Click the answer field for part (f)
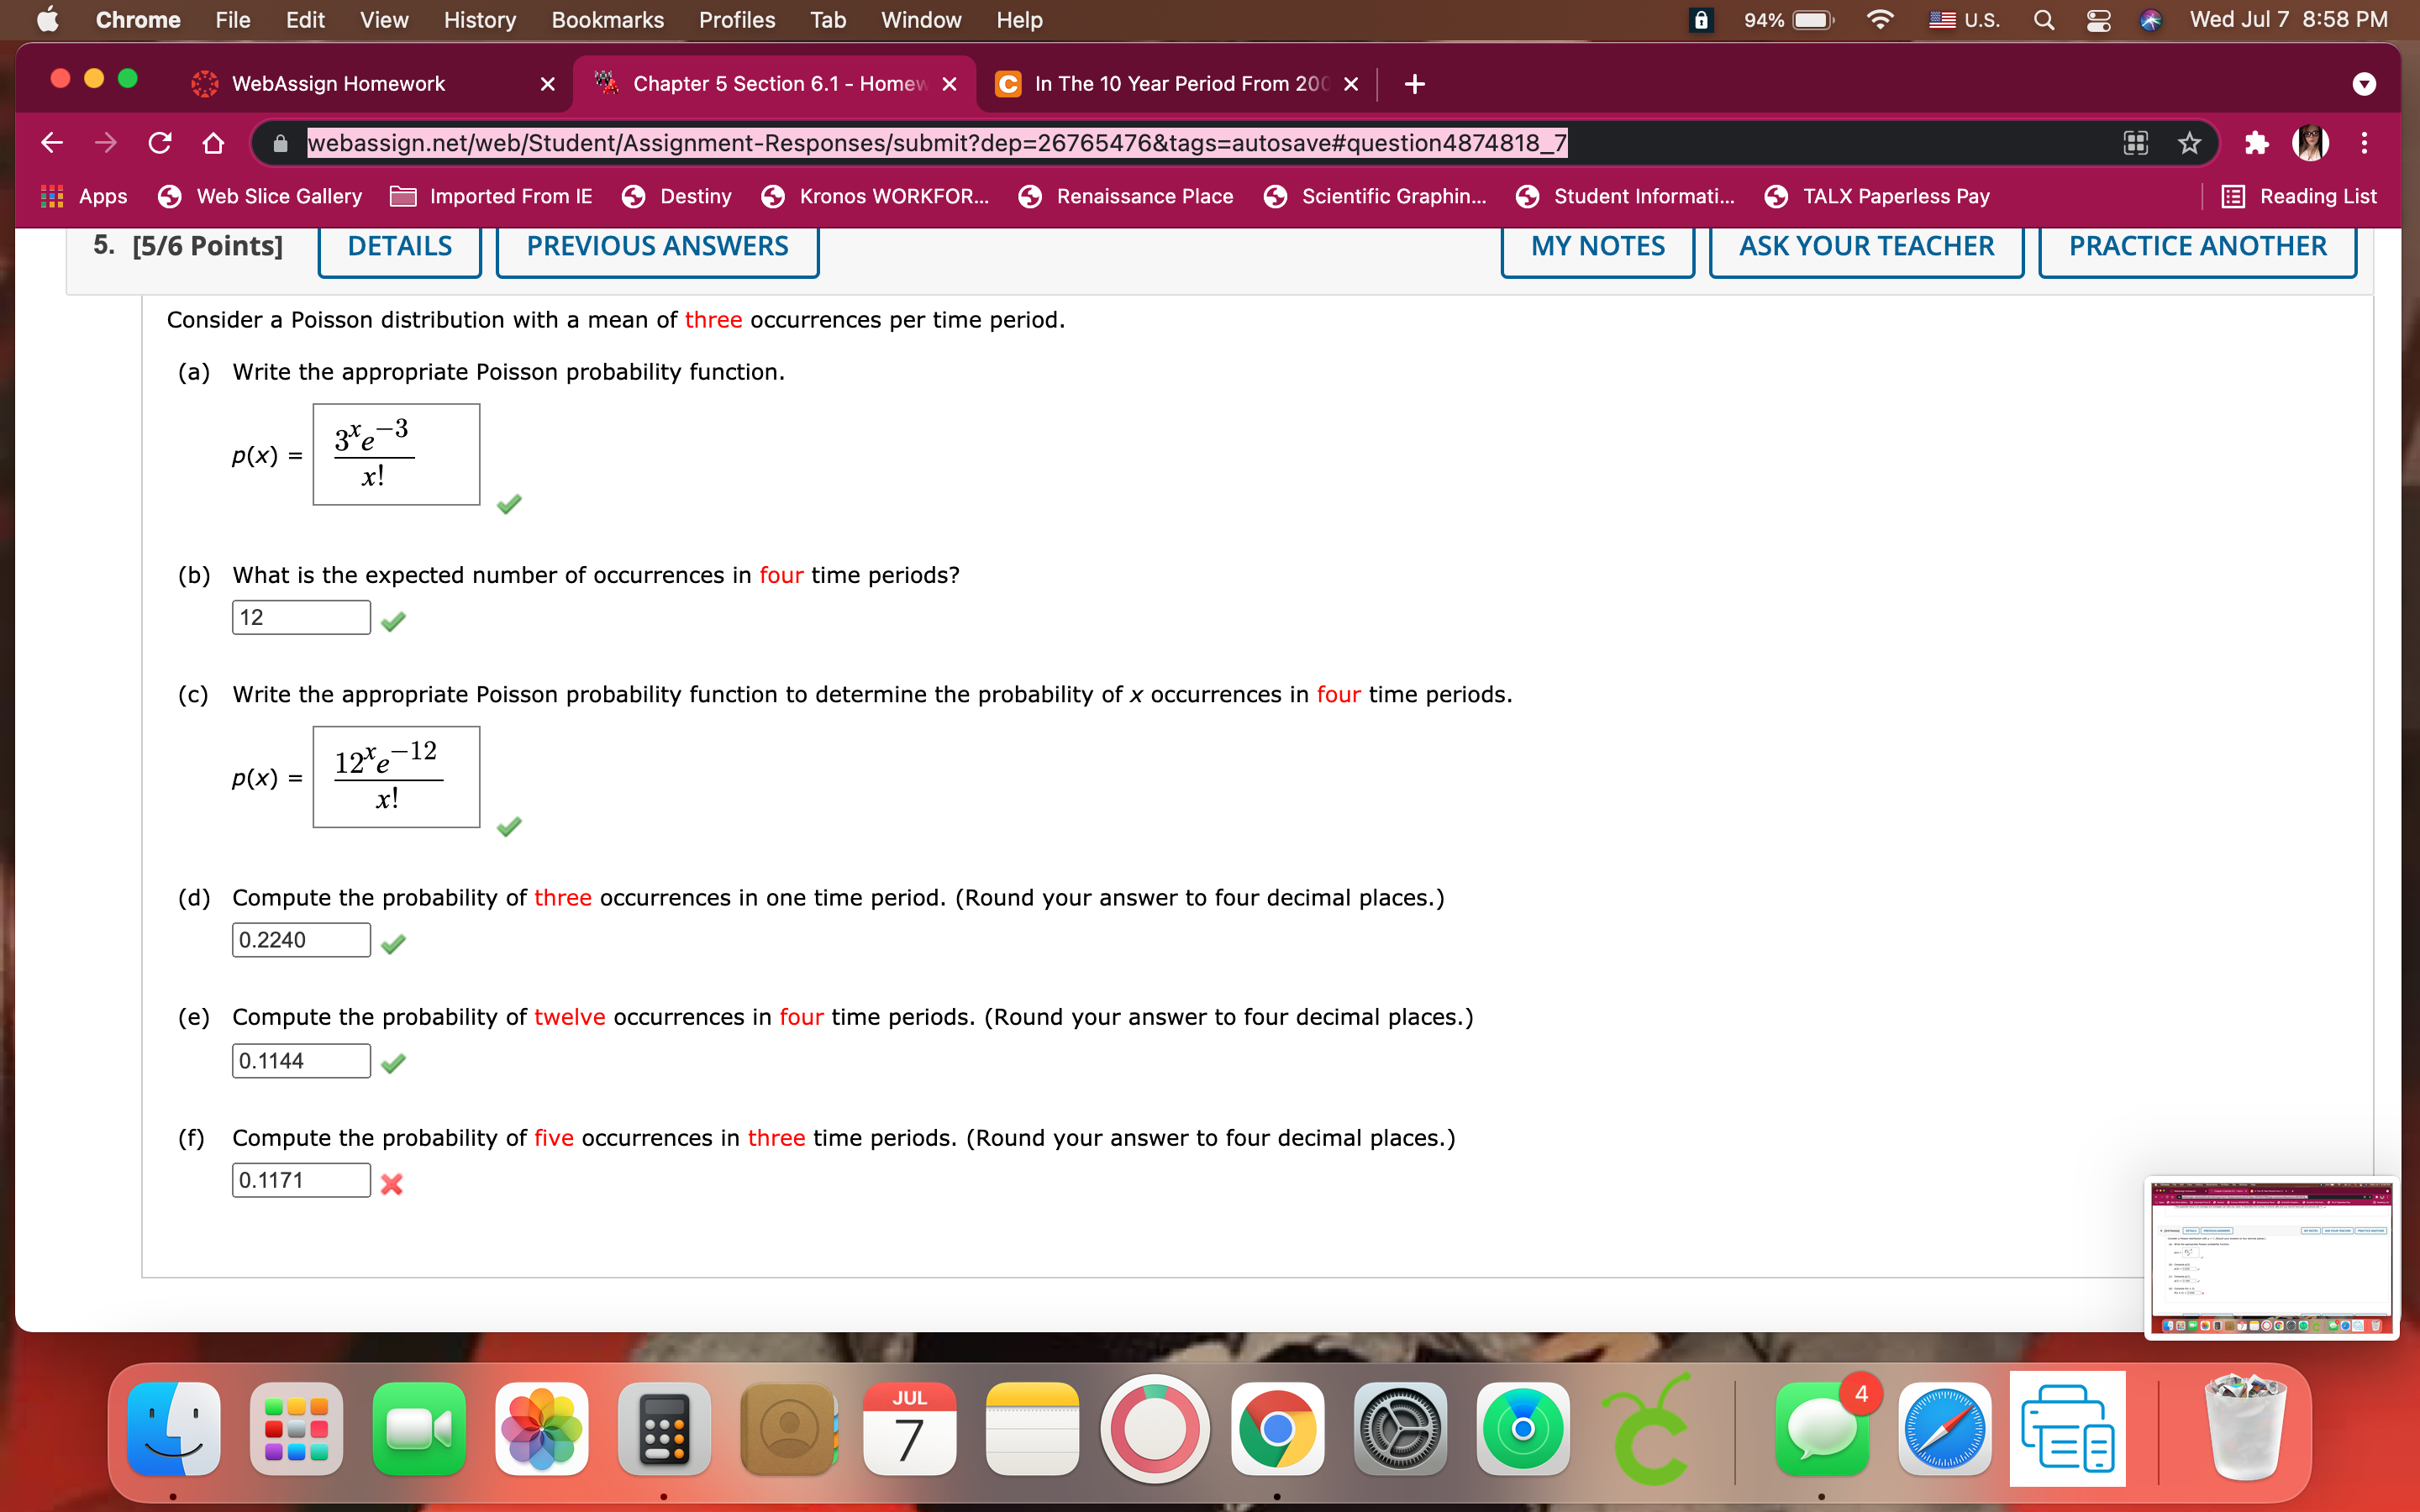The height and width of the screenshot is (1512, 2420). tap(301, 1180)
